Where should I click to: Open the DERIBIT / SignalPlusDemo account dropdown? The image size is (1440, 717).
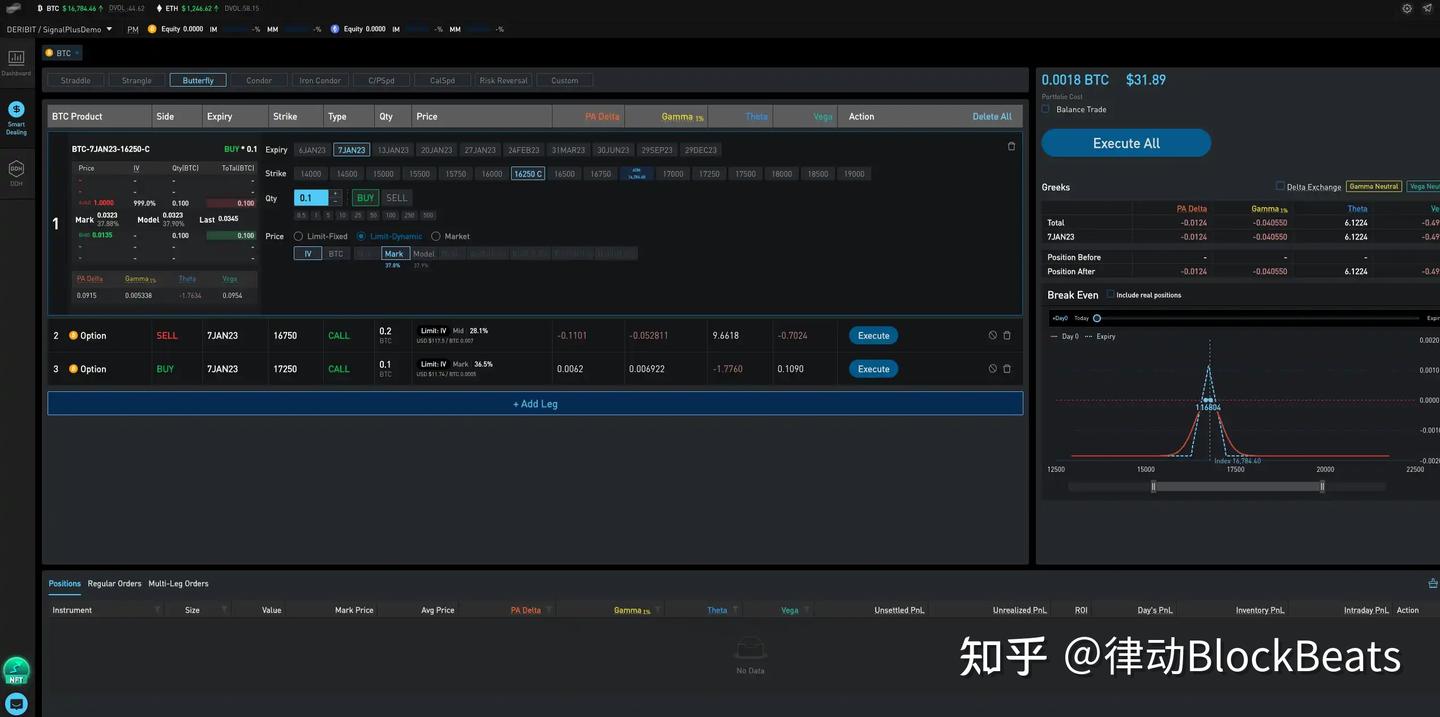pyautogui.click(x=59, y=29)
